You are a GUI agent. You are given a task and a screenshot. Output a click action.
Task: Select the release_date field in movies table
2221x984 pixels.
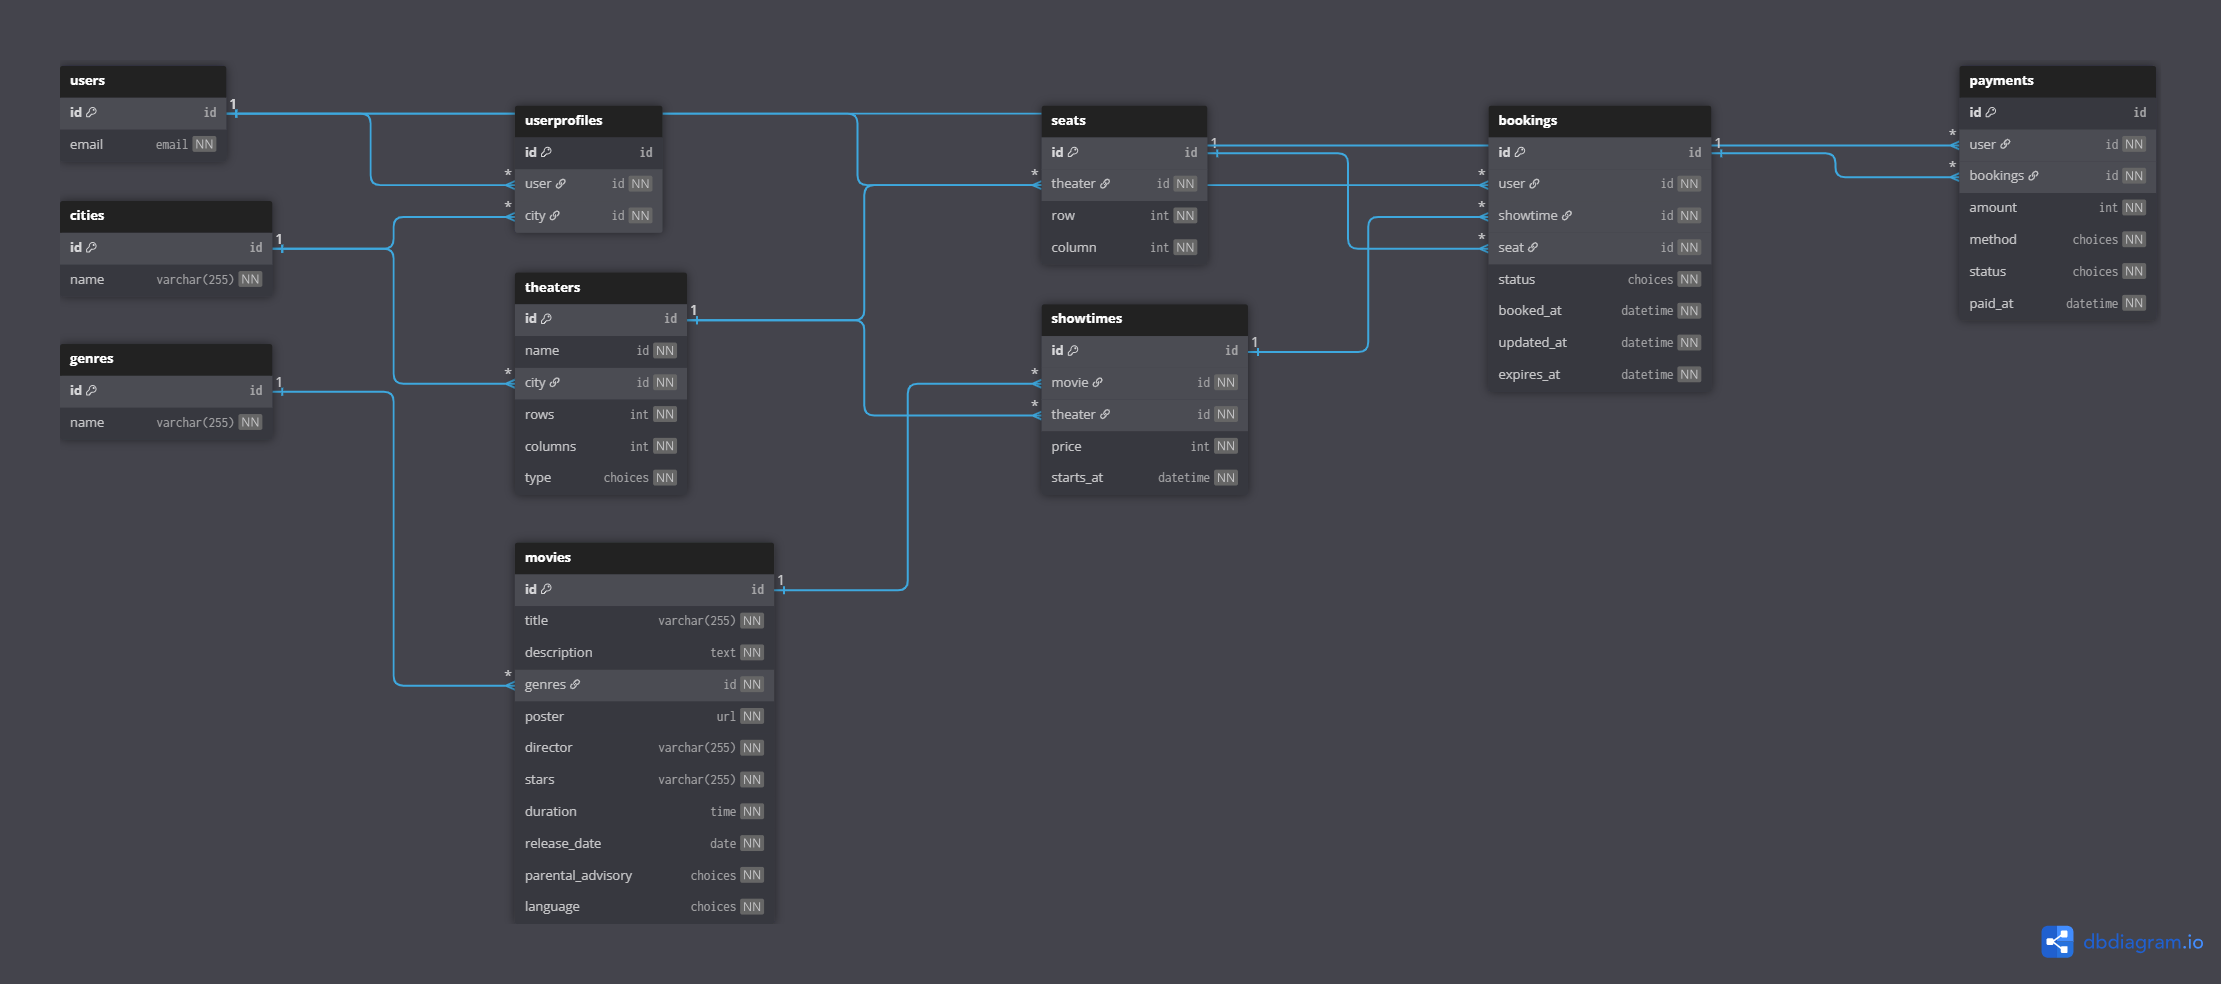click(644, 844)
